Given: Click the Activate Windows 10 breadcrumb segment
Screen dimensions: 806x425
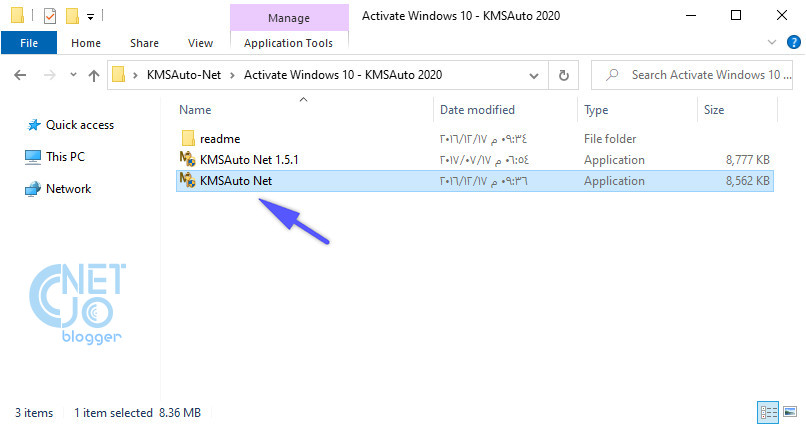Looking at the screenshot, I should coord(343,75).
